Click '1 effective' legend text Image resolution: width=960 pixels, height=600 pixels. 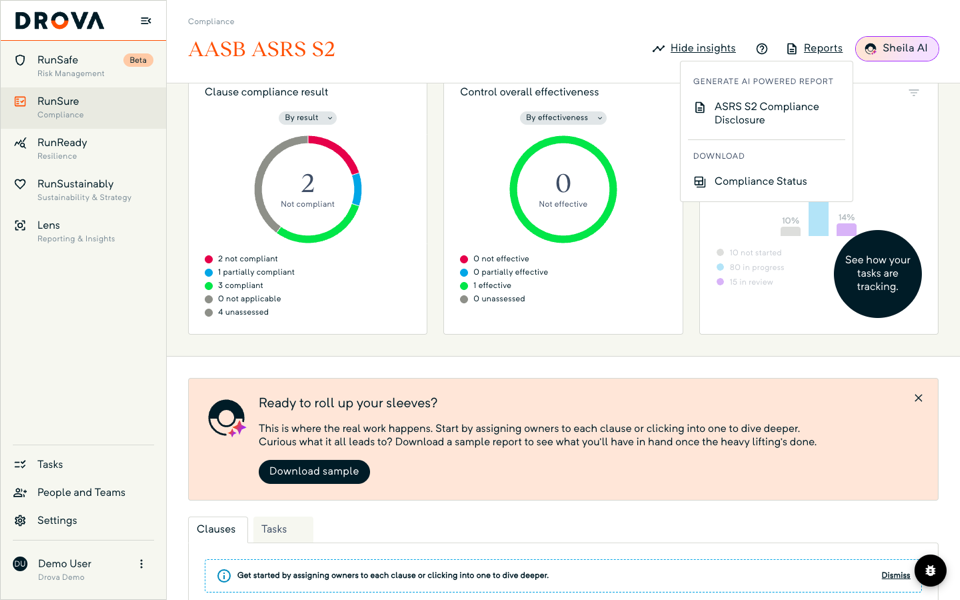(x=492, y=286)
